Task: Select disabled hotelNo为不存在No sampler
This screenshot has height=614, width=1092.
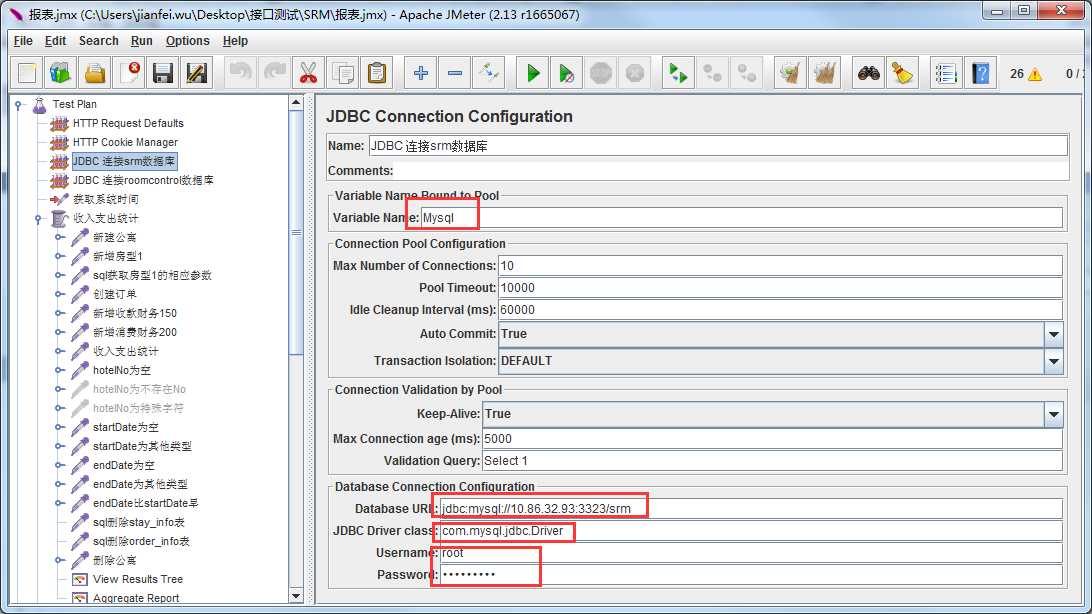Action: point(139,389)
